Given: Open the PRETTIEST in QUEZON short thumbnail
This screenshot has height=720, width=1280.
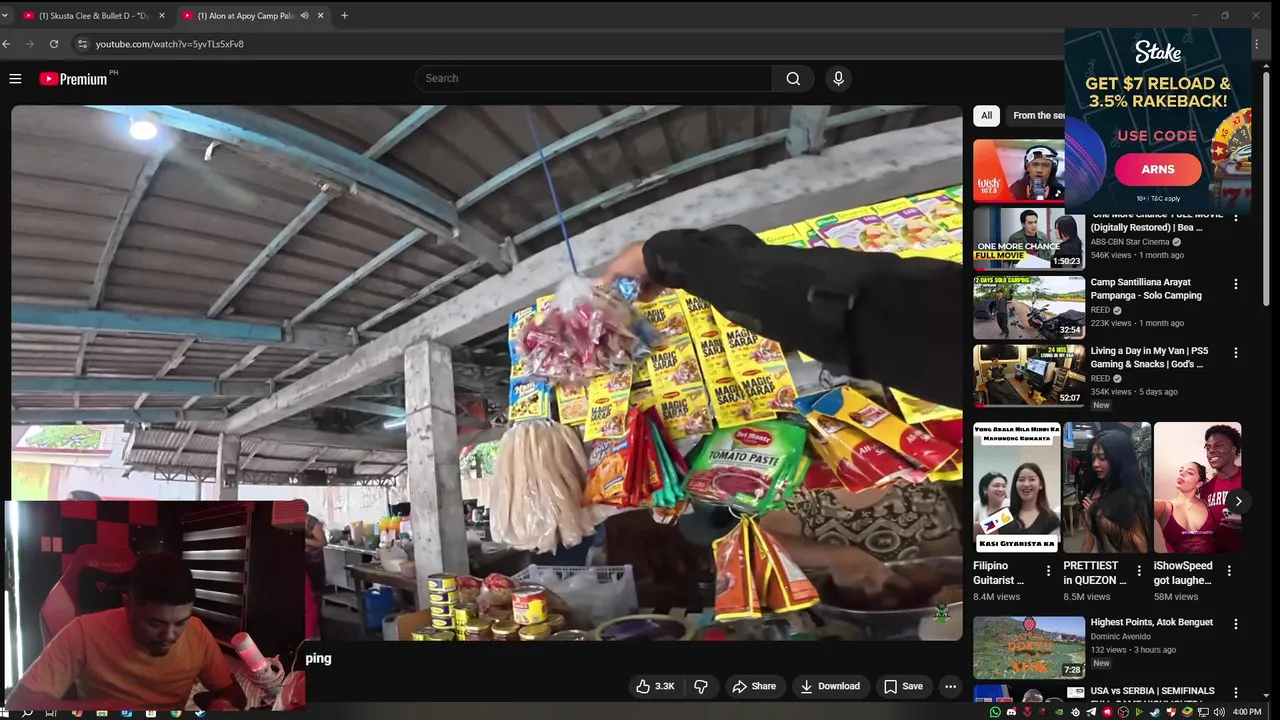Looking at the screenshot, I should tap(1107, 487).
